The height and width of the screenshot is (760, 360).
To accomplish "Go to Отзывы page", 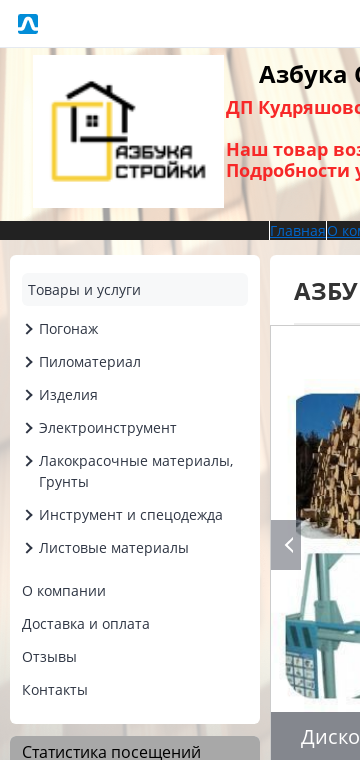I will [49, 657].
